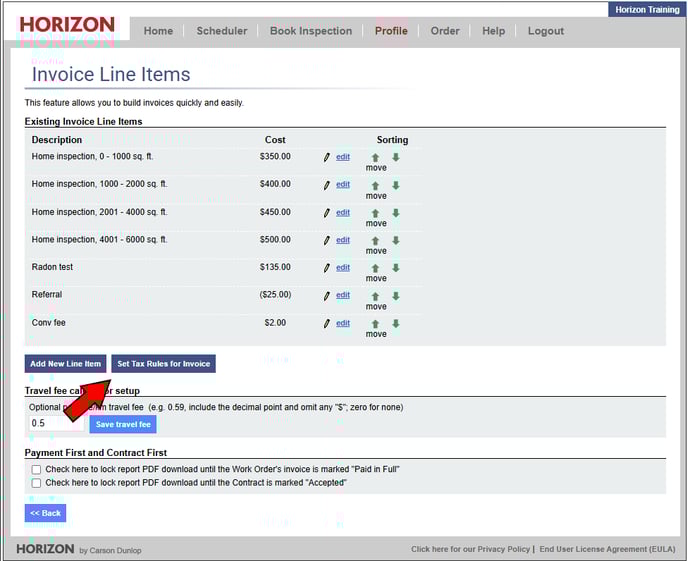Image resolution: width=688 pixels, height=561 pixels.
Task: Open the Order menu tab
Action: tap(445, 31)
